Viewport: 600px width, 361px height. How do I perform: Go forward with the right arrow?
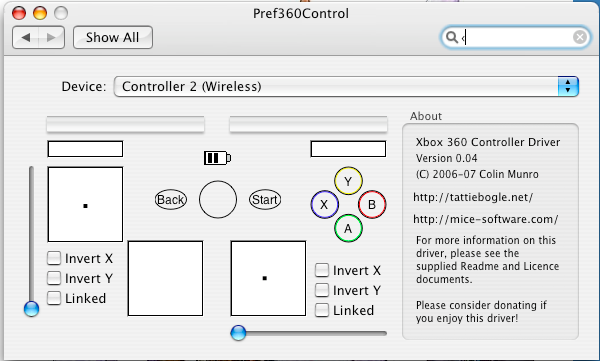51,37
